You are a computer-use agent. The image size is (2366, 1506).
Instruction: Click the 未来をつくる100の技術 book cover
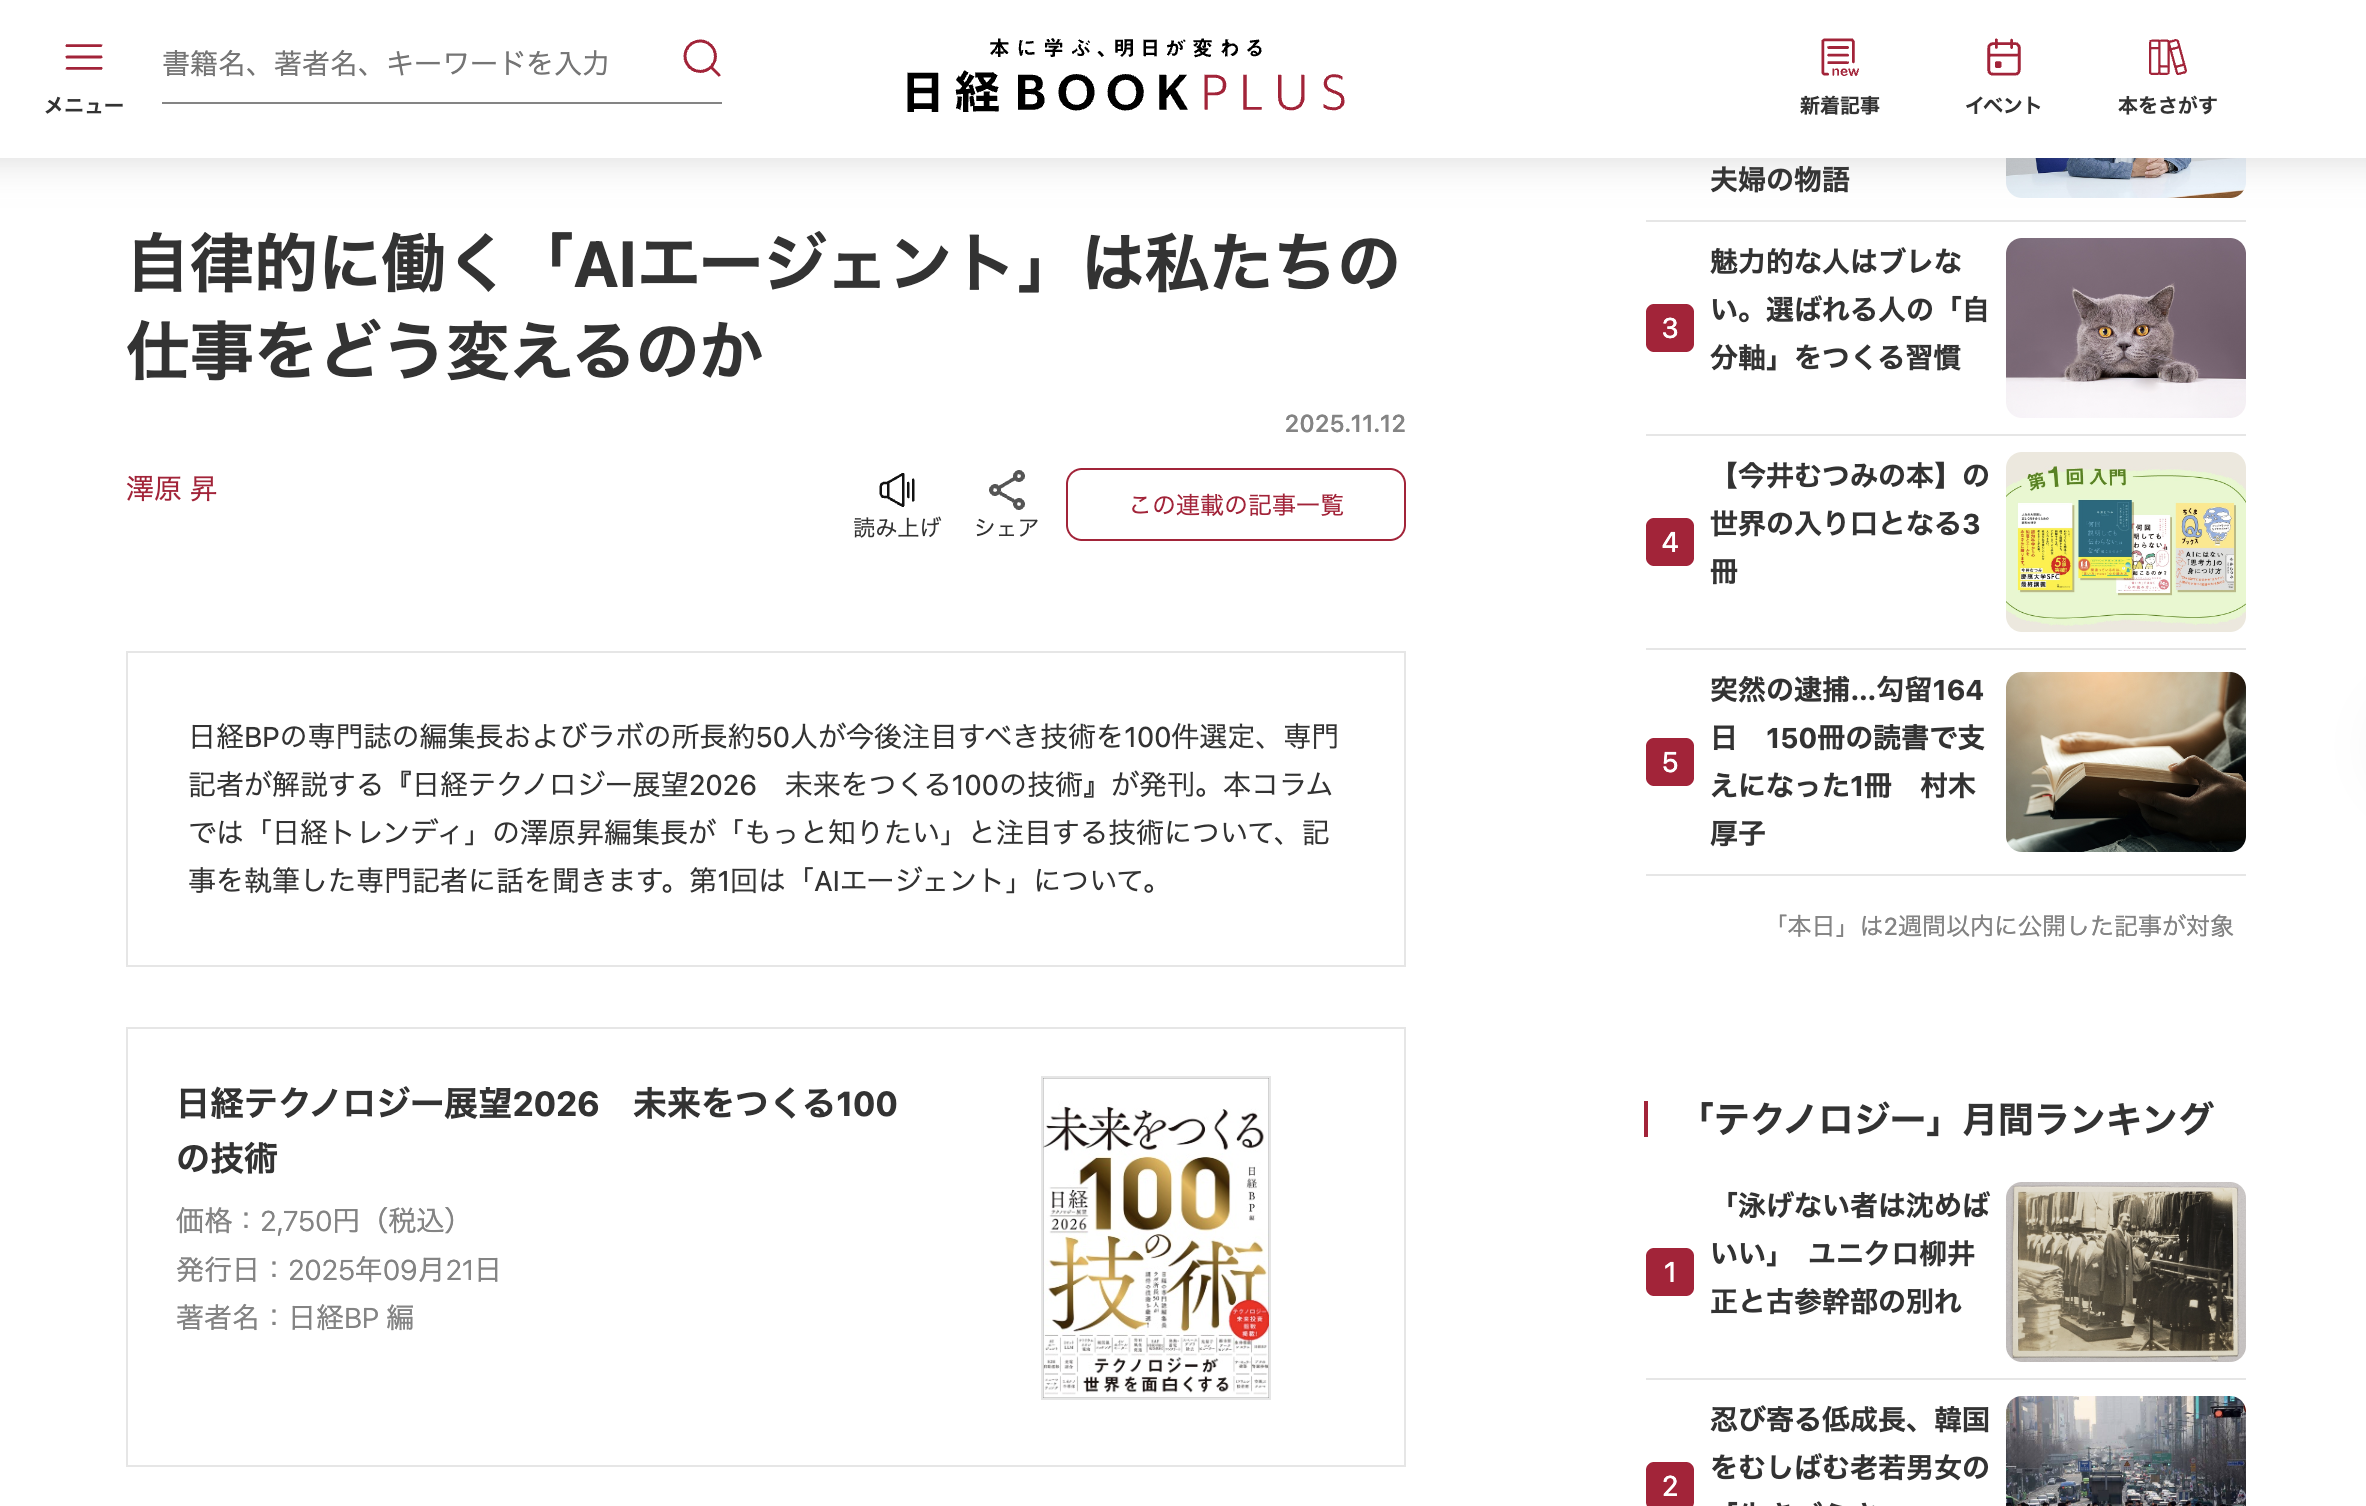pyautogui.click(x=1155, y=1236)
